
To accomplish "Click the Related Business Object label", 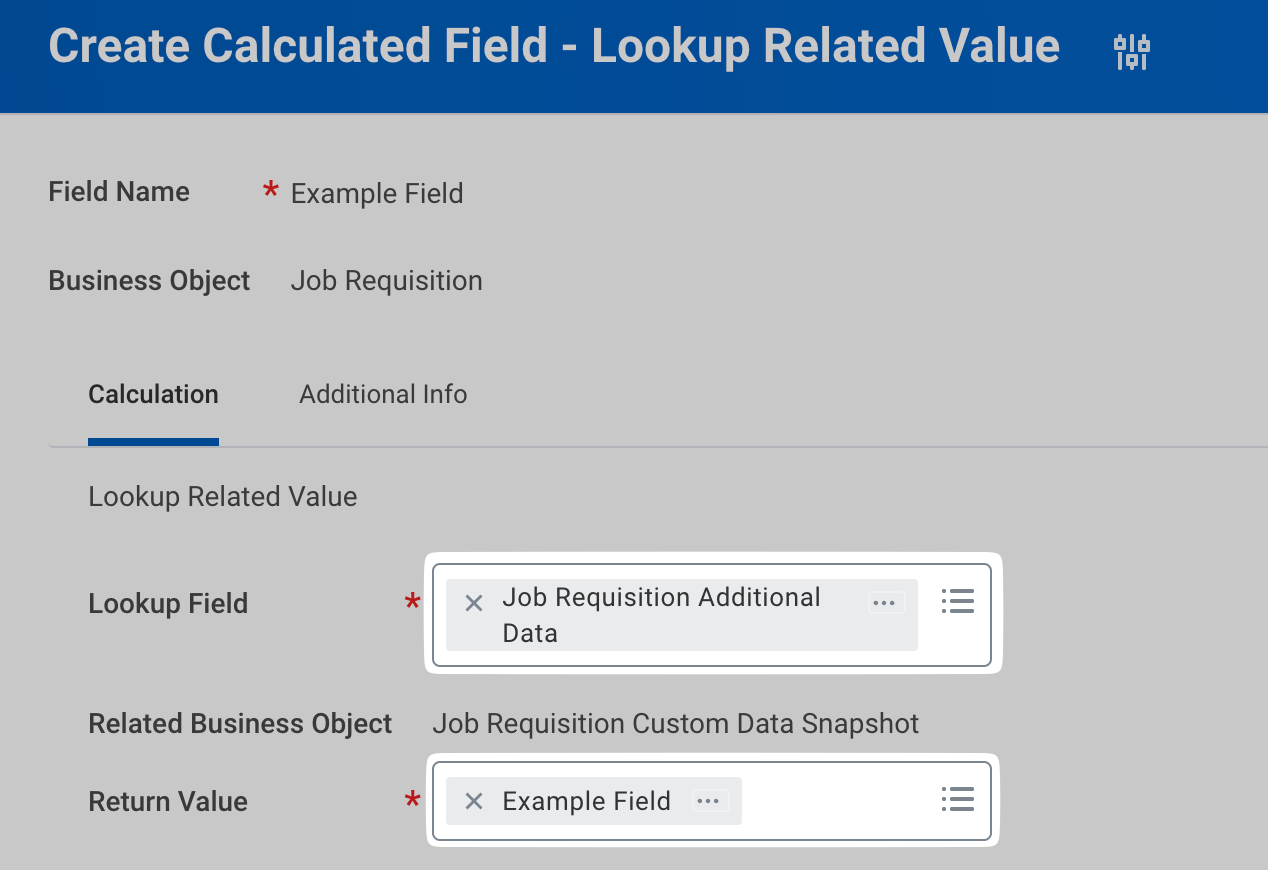I will click(x=240, y=723).
